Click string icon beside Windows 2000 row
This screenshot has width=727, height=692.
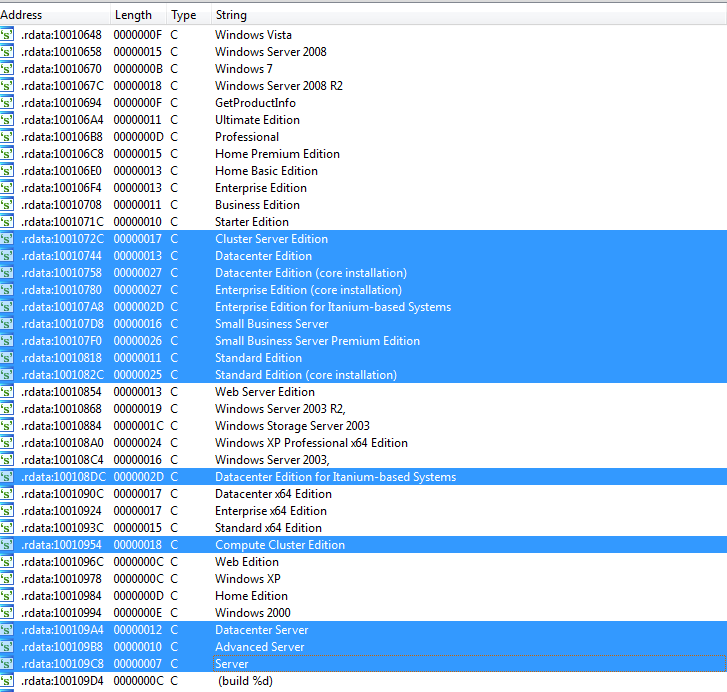(x=7, y=613)
